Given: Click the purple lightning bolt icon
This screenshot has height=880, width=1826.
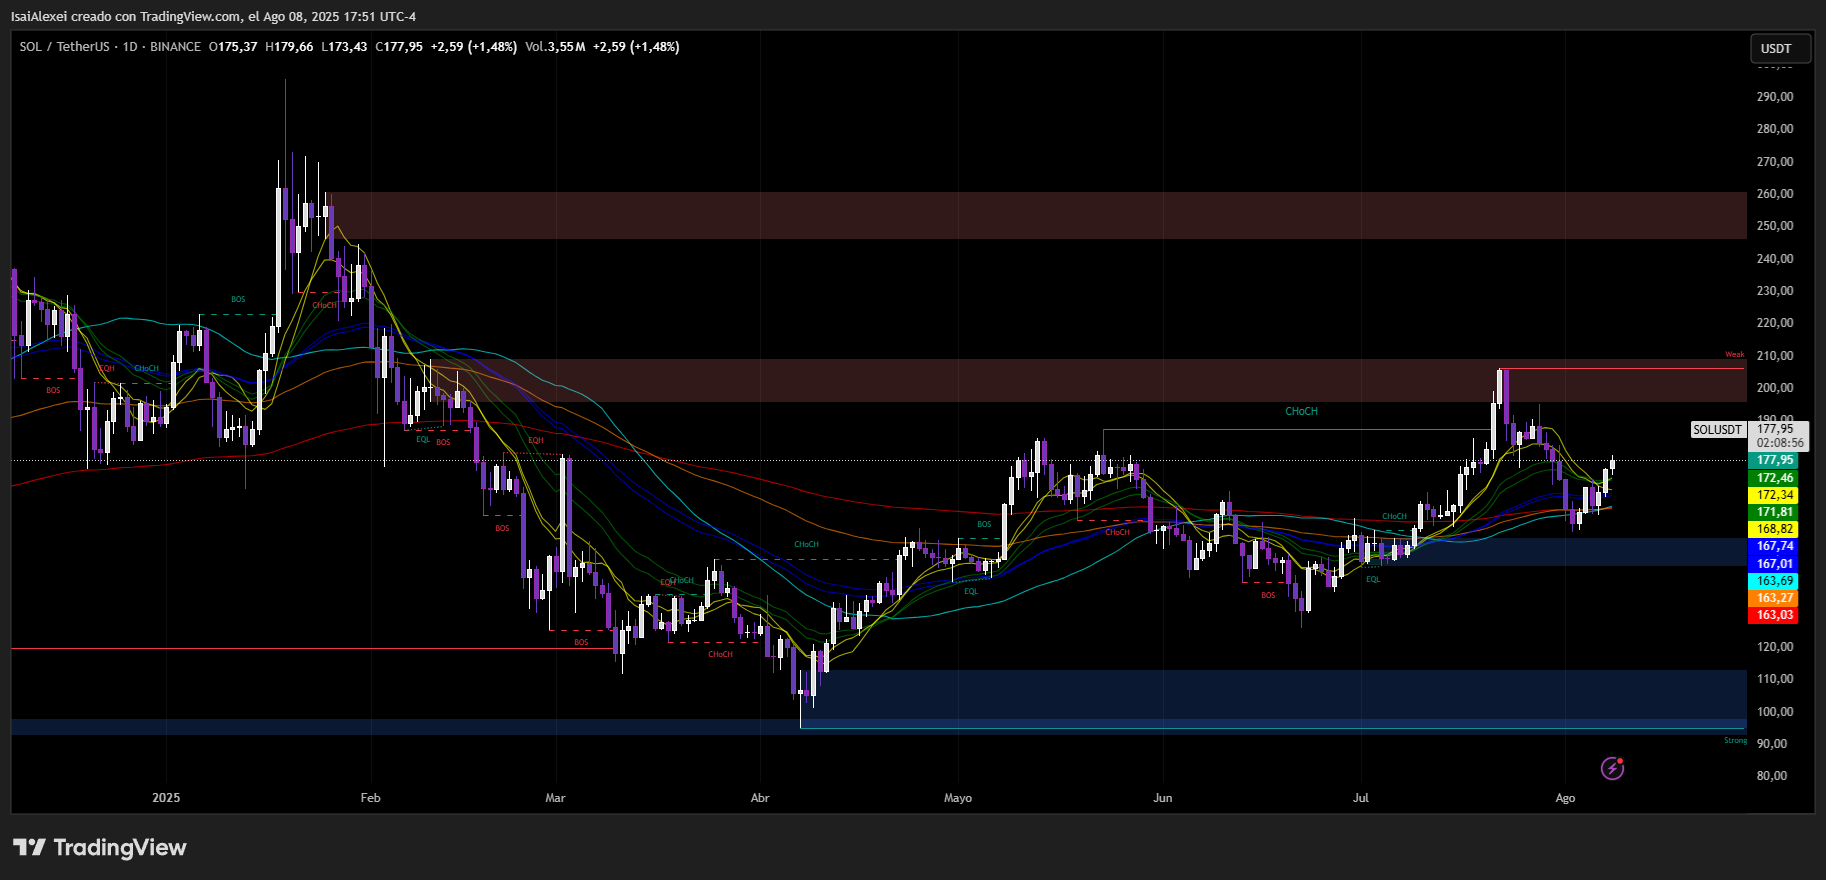Looking at the screenshot, I should (1612, 768).
